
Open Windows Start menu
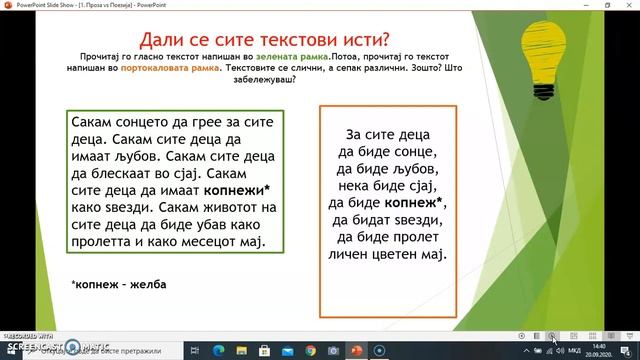click(x=11, y=351)
